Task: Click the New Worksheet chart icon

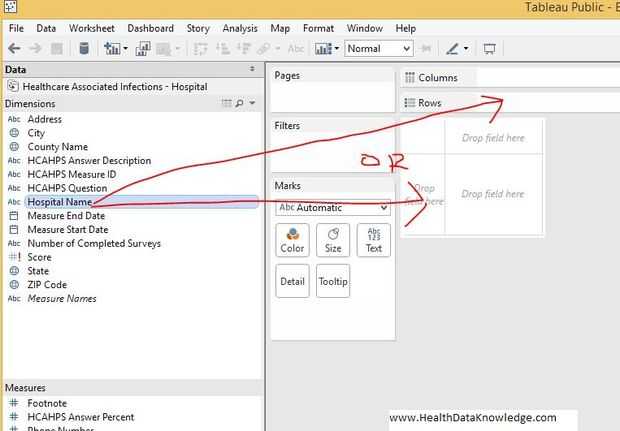Action: pyautogui.click(x=112, y=49)
